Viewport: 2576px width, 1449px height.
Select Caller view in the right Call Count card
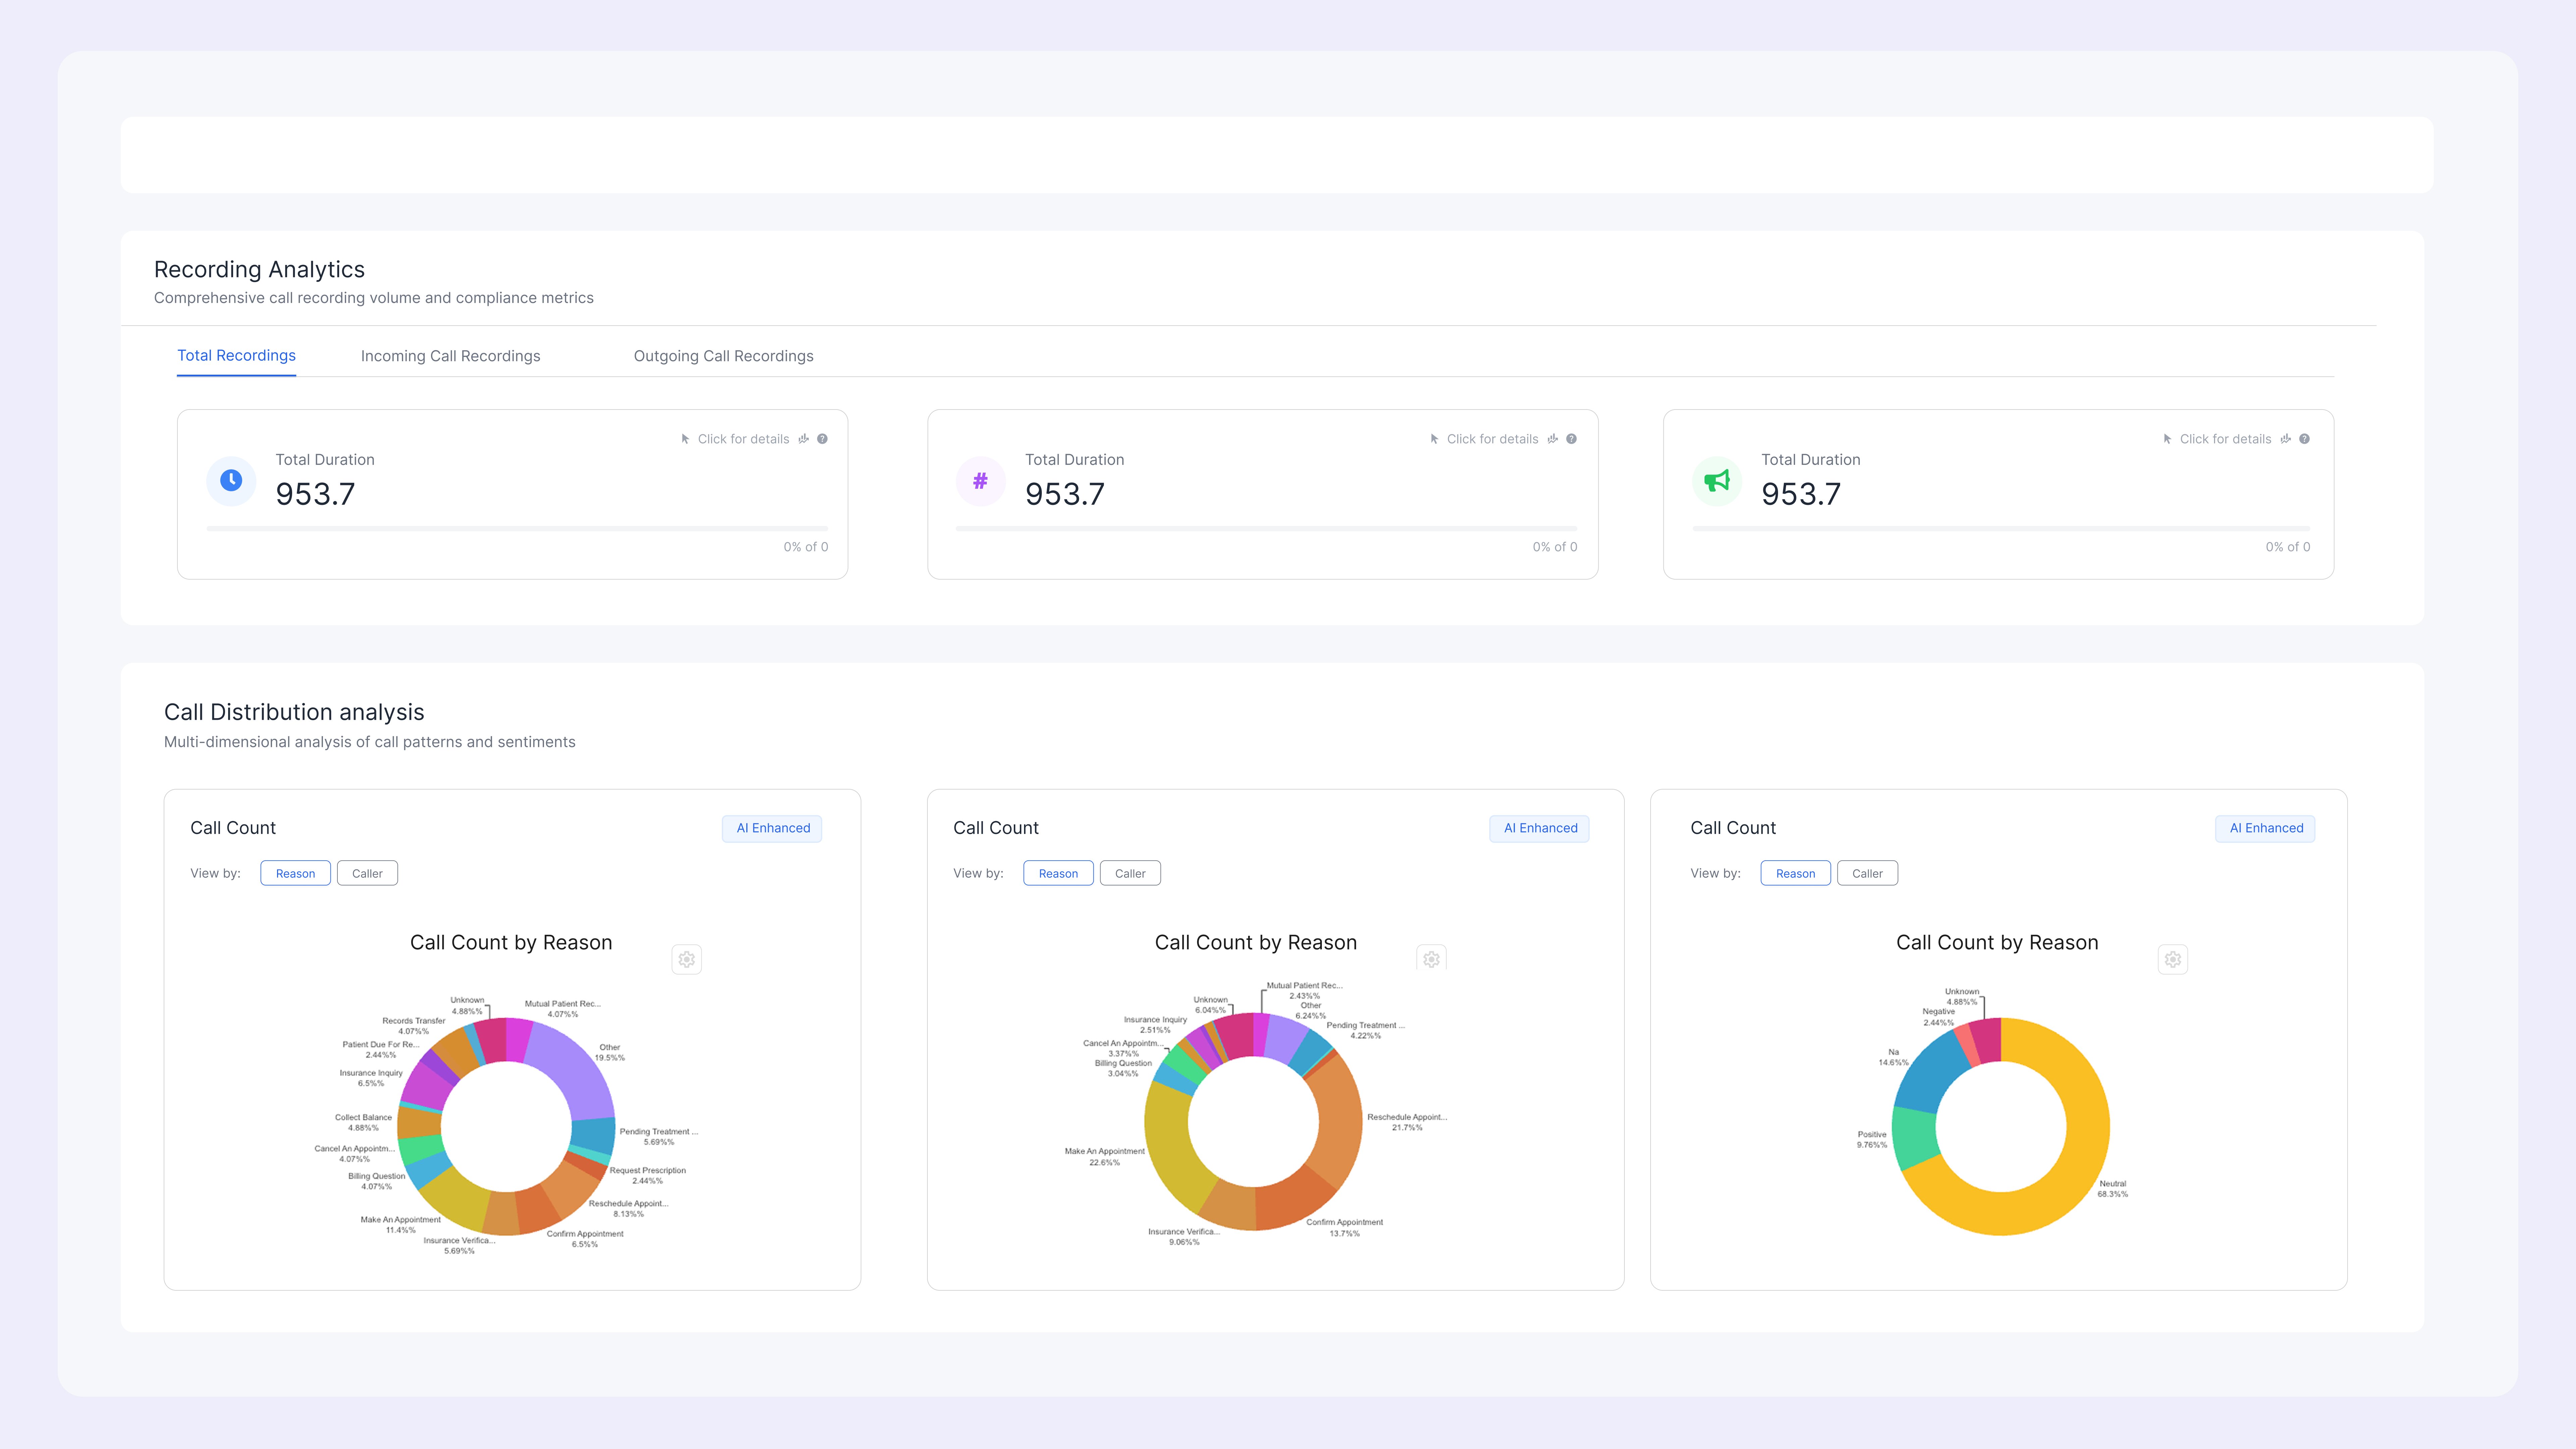(1867, 873)
